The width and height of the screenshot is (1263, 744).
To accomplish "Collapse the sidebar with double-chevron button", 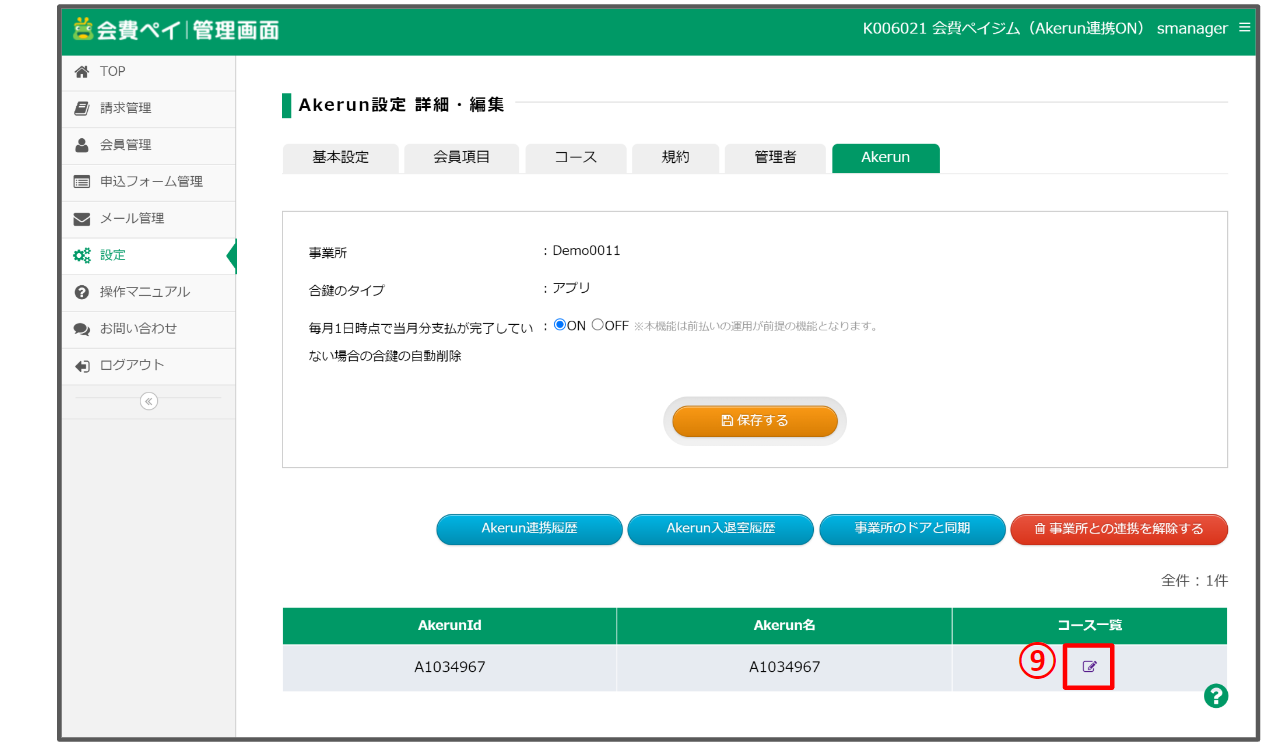I will (149, 401).
